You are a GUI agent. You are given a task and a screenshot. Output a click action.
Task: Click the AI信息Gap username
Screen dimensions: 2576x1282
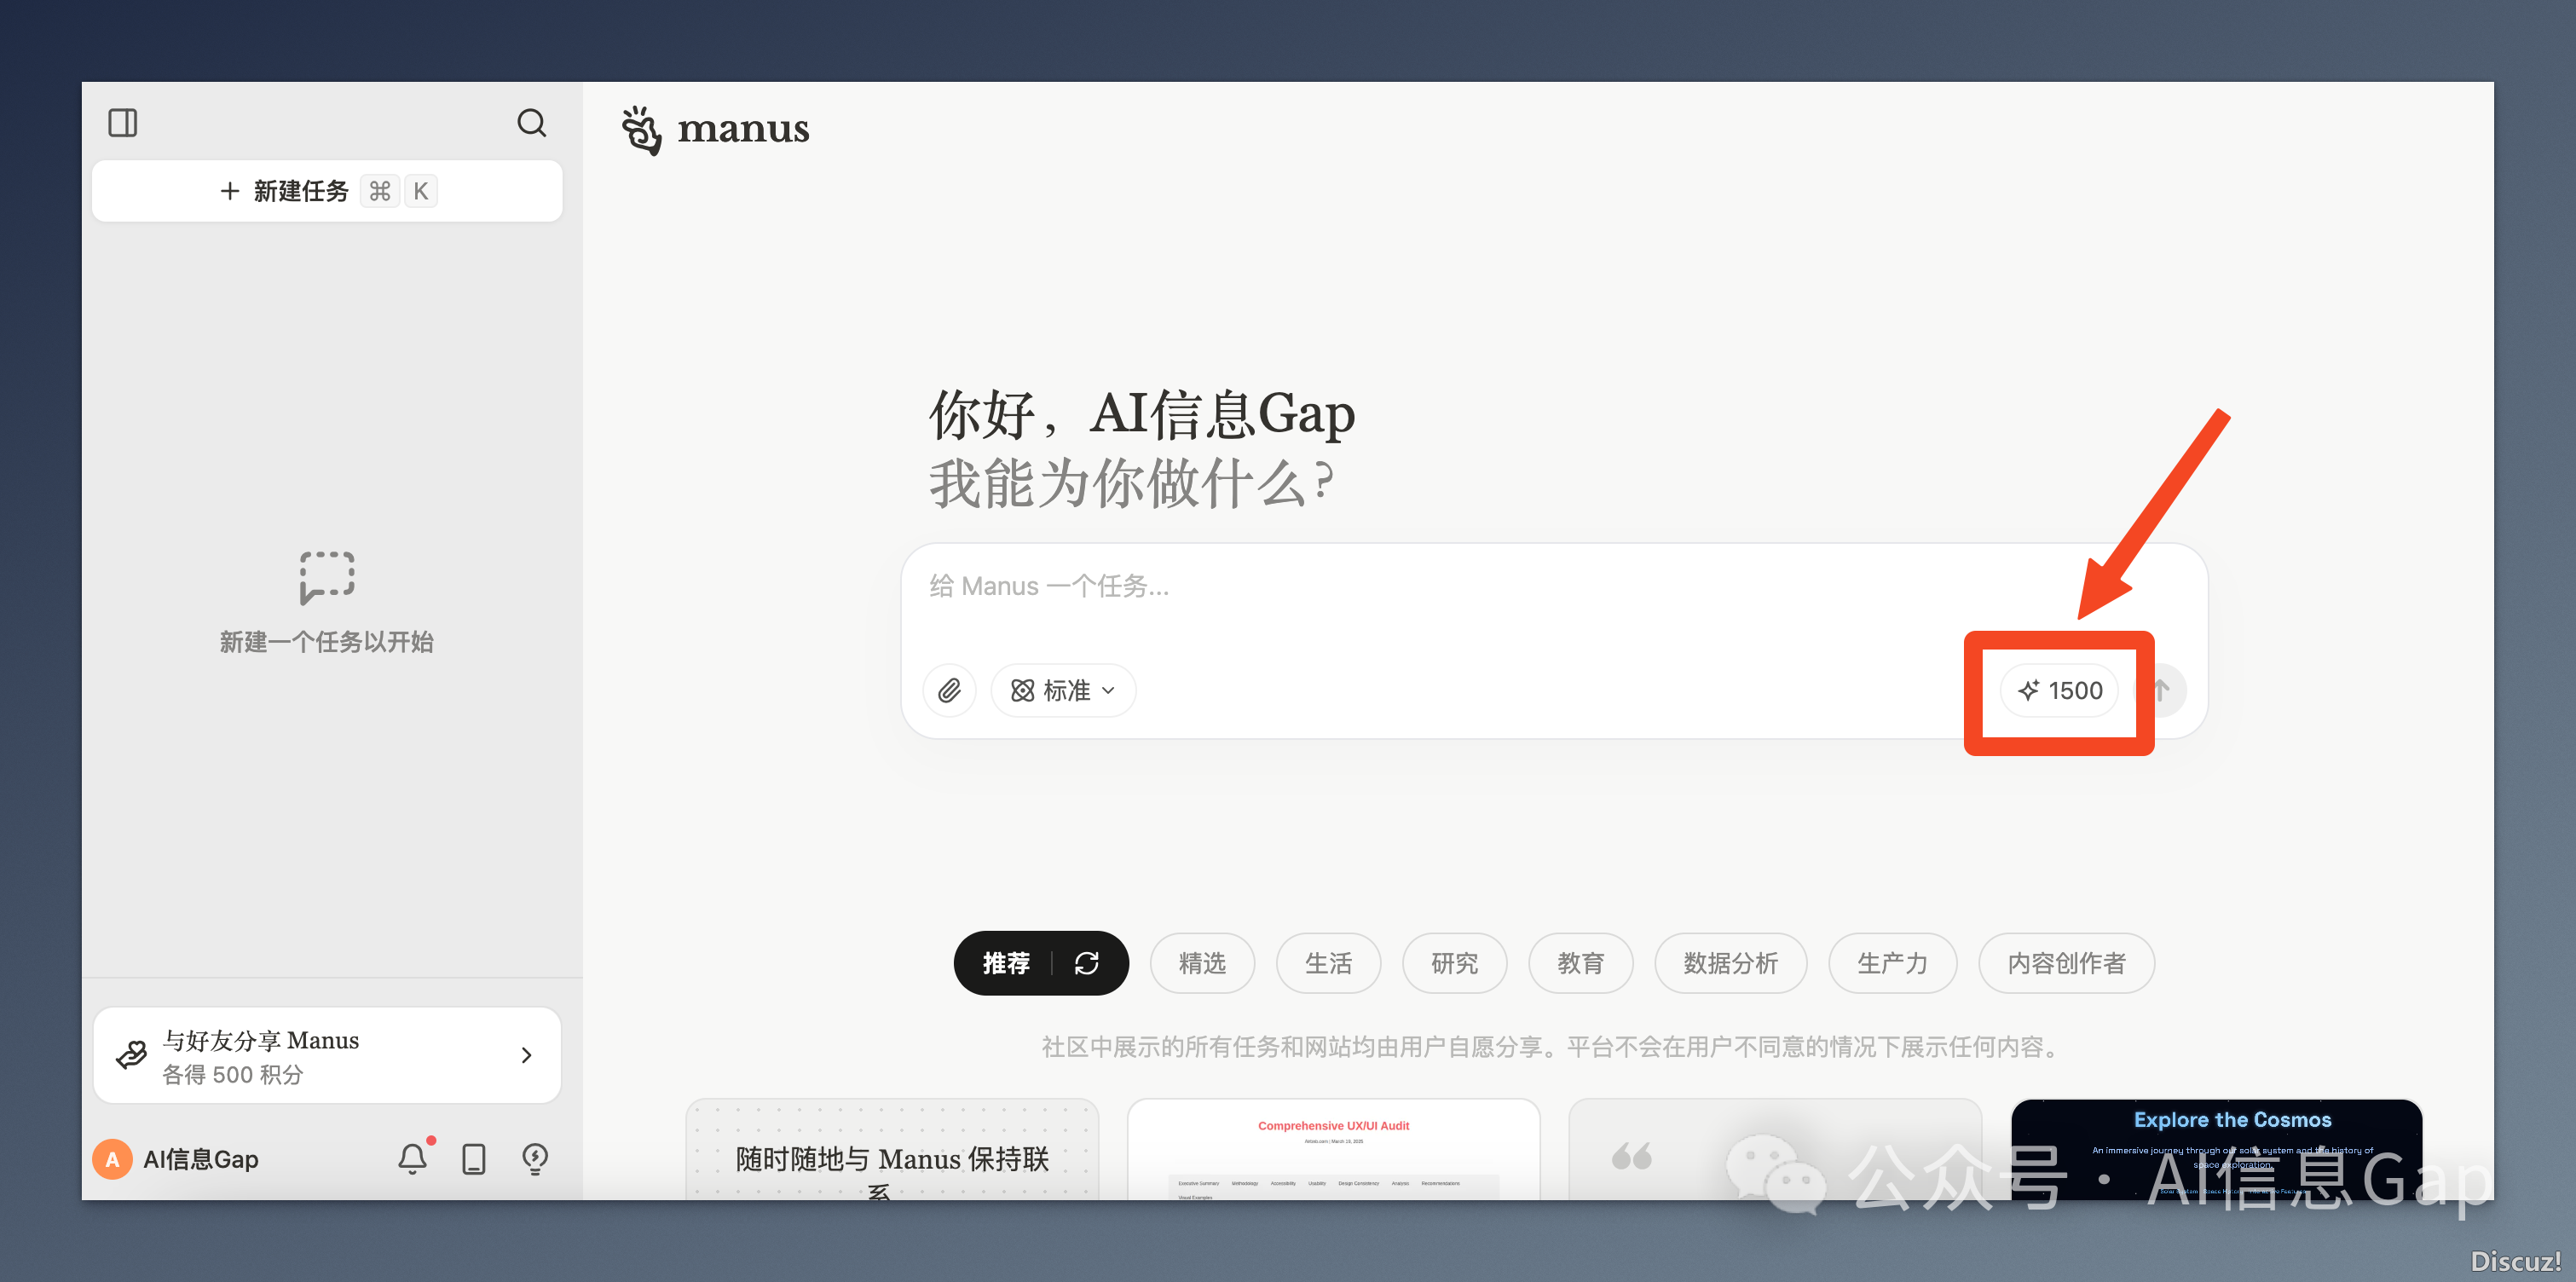point(201,1159)
